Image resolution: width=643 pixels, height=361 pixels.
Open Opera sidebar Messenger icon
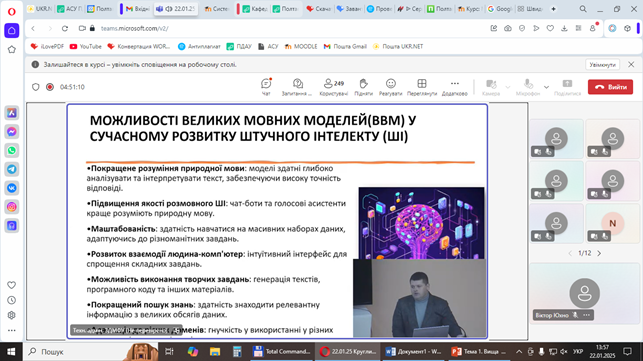click(11, 132)
